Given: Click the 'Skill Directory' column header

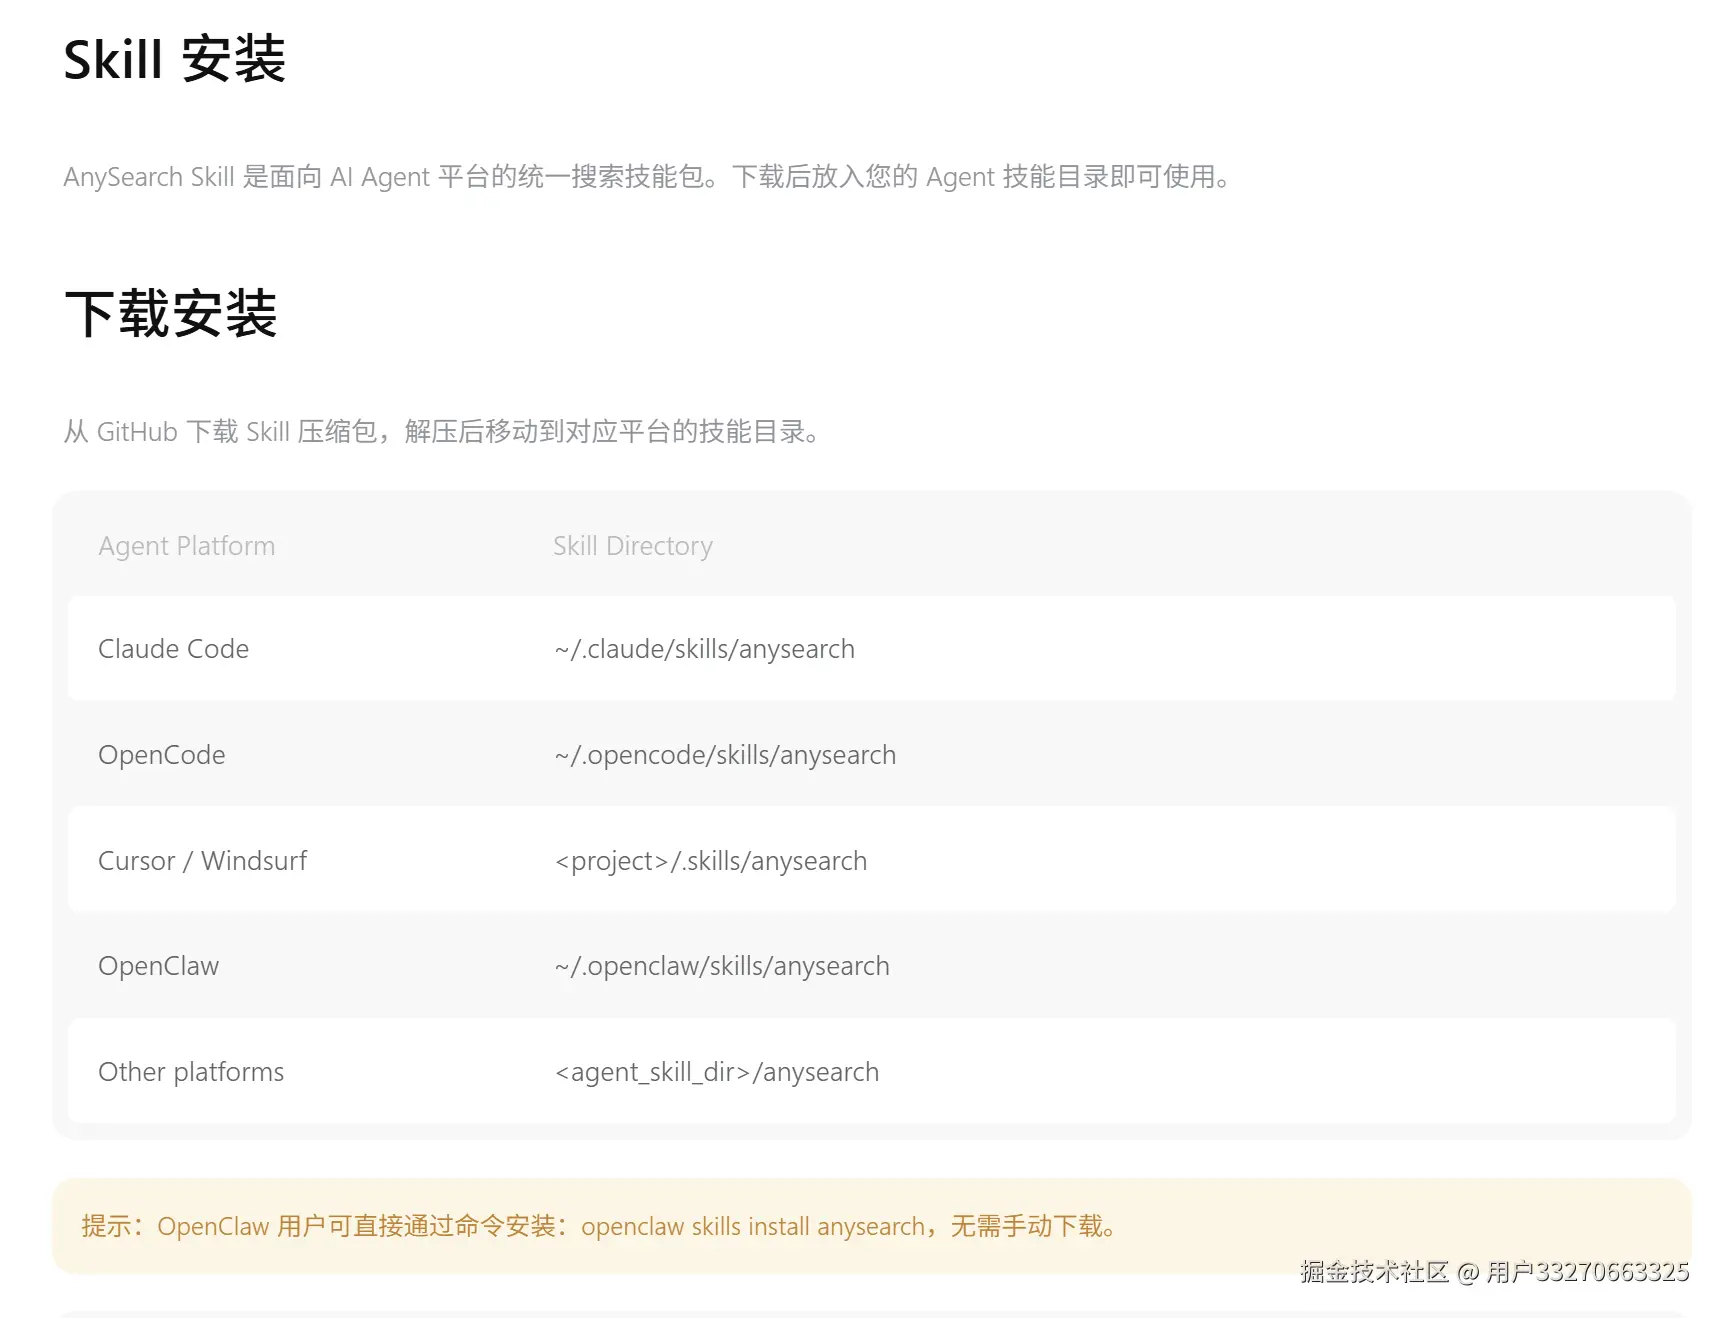Looking at the screenshot, I should 633,546.
